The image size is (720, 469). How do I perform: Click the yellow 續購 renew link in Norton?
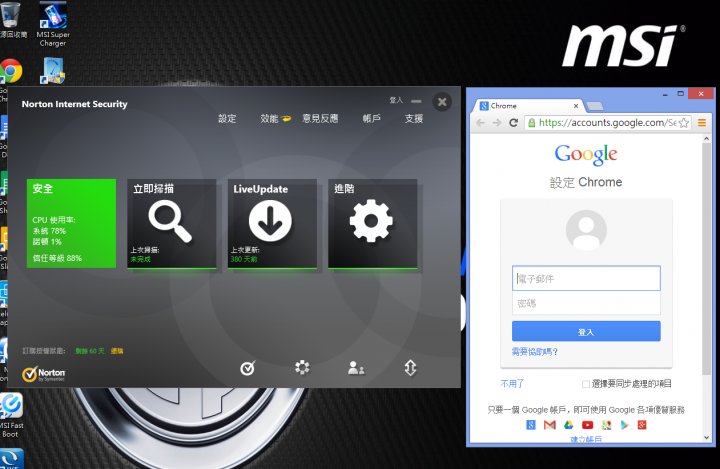pos(117,351)
